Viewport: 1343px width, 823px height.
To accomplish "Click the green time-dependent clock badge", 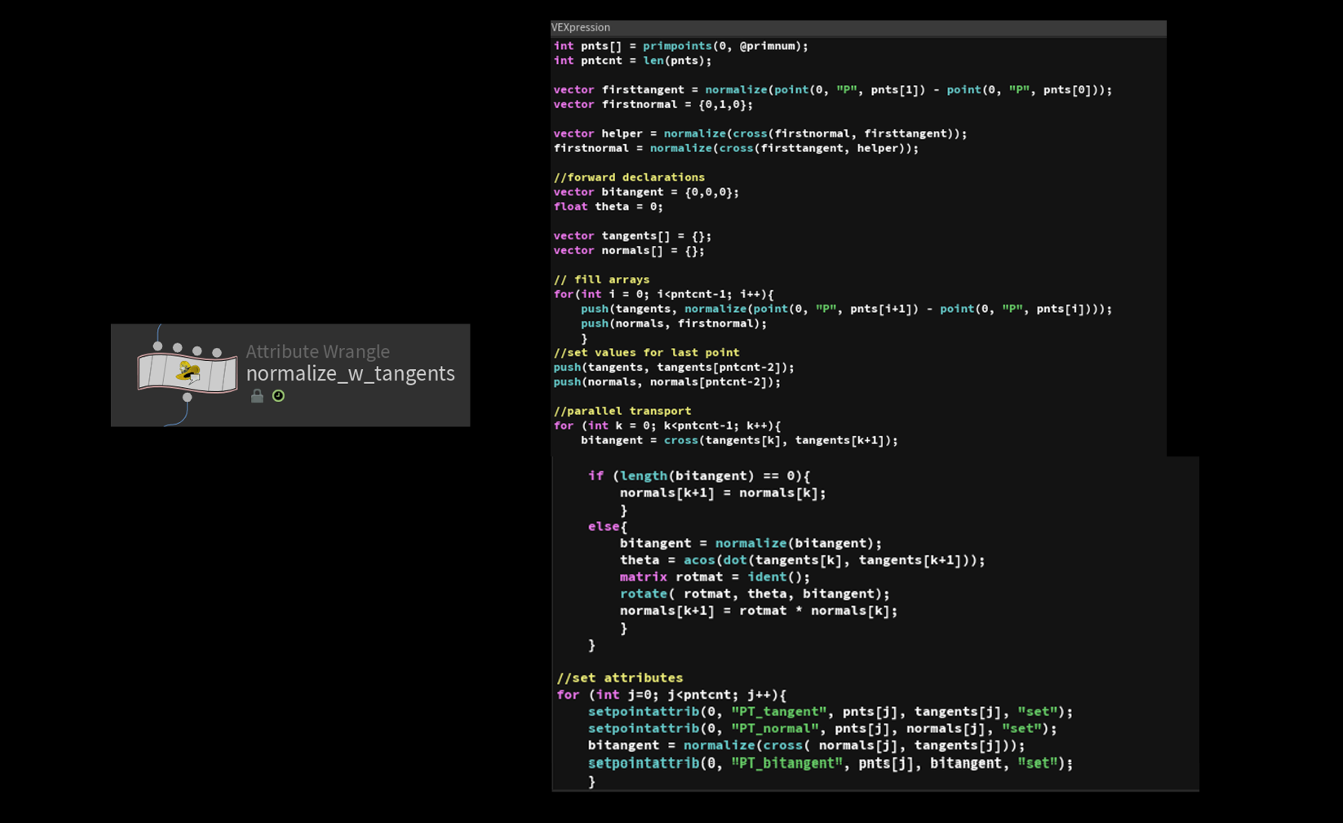I will (278, 396).
